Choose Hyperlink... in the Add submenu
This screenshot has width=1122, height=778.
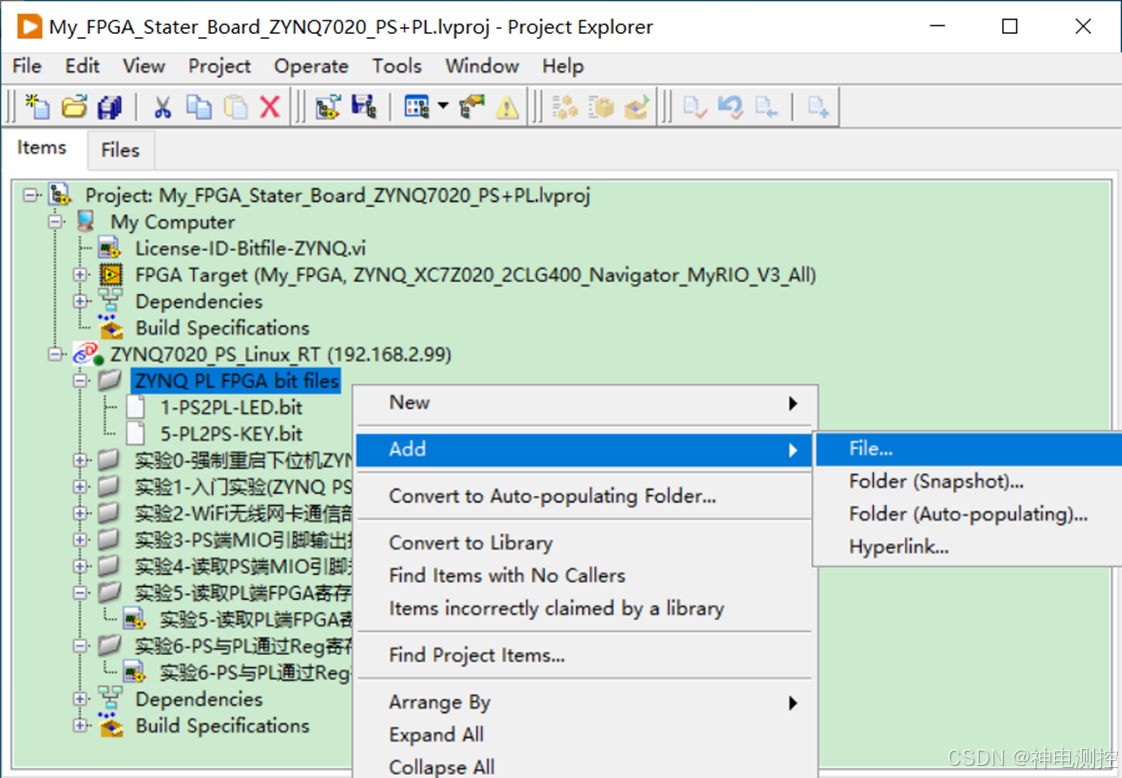(x=969, y=547)
